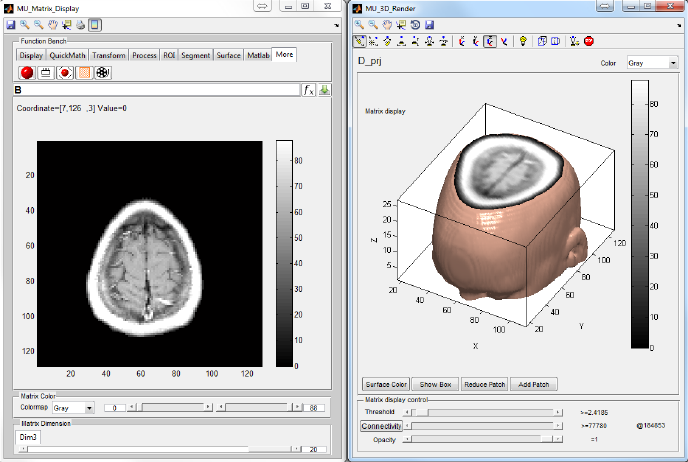Click the red sphere icon under More tab

[x=27, y=72]
